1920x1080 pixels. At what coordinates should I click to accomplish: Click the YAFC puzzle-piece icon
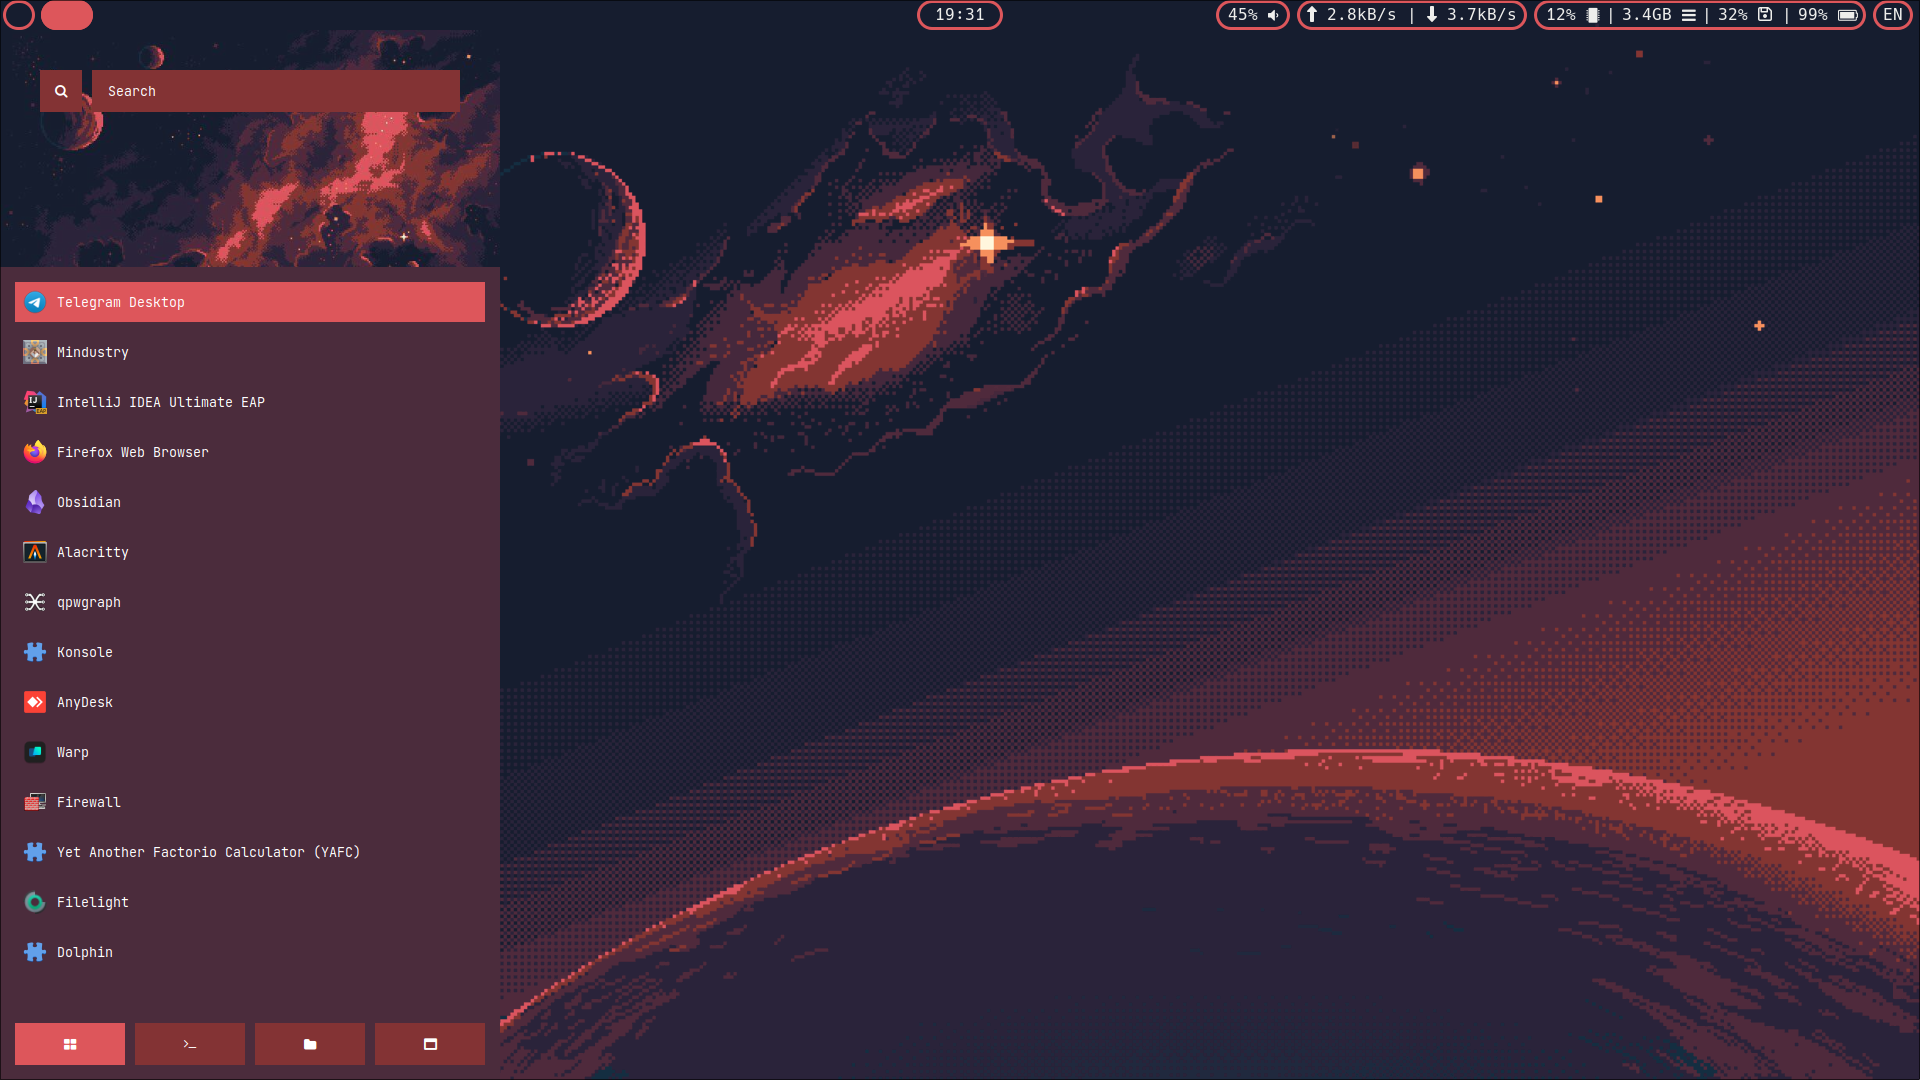(x=35, y=852)
